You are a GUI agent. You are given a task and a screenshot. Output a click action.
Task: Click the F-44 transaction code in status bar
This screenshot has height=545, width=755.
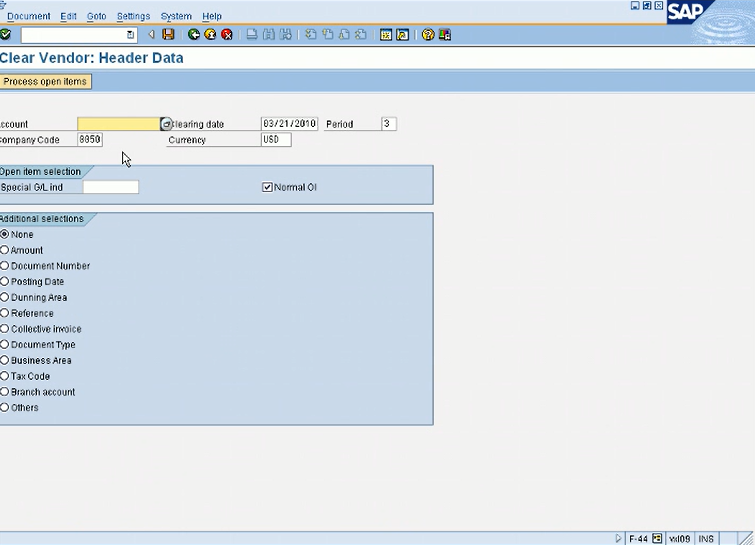pos(638,539)
